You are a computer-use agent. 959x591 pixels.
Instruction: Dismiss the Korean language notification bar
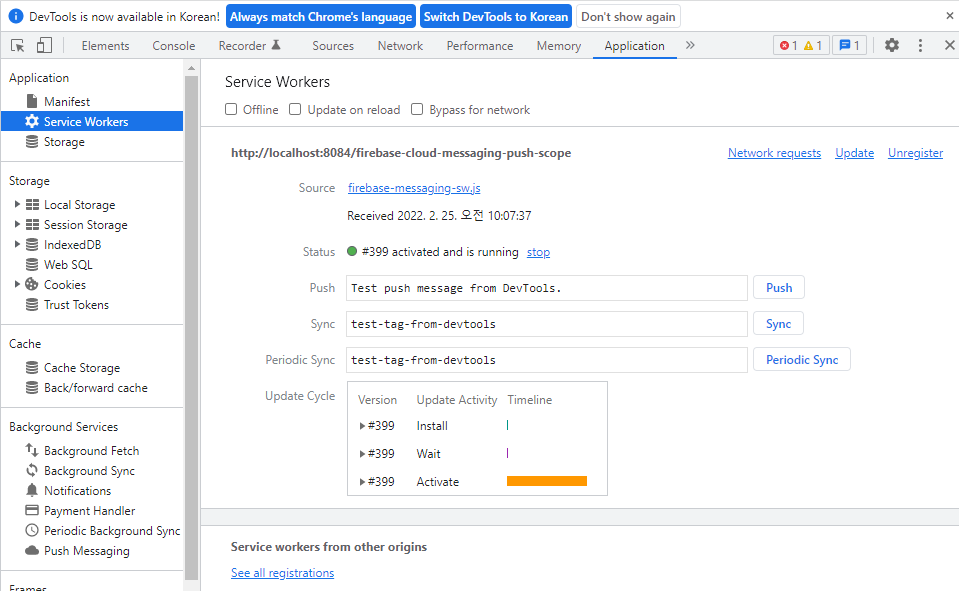949,16
